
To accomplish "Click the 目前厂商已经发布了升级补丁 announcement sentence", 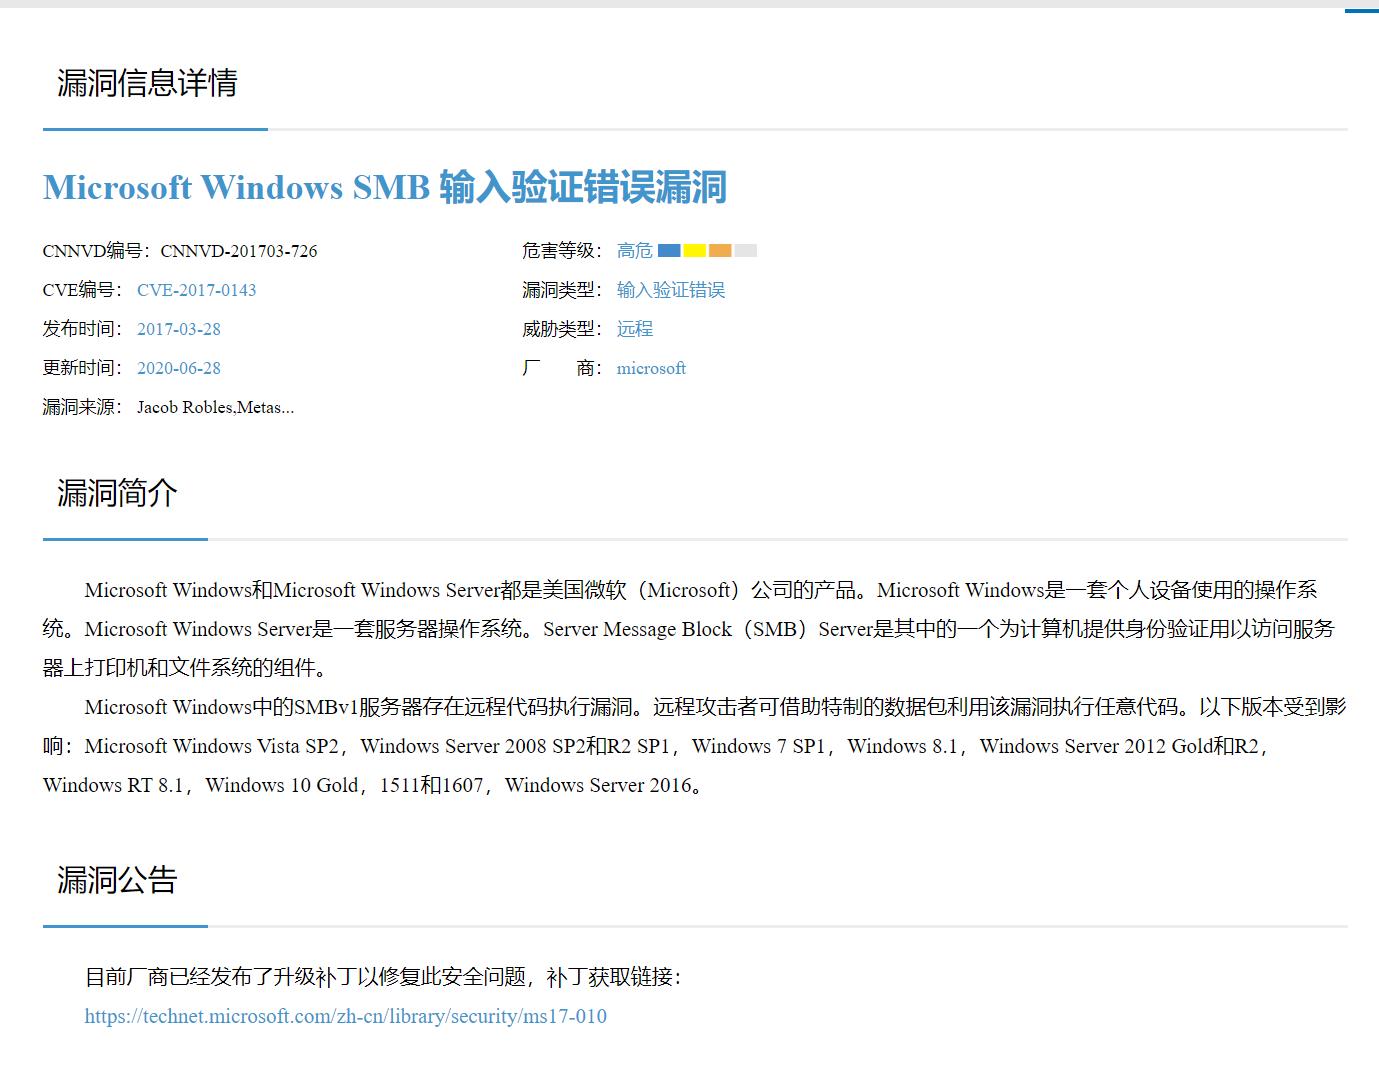I will coord(383,977).
